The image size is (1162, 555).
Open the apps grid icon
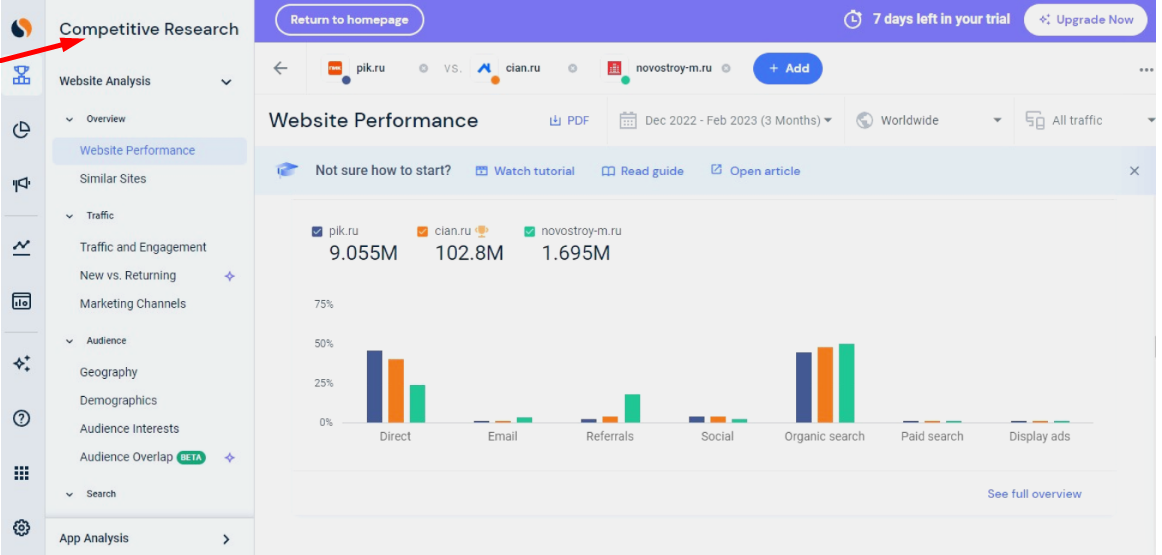tap(21, 473)
